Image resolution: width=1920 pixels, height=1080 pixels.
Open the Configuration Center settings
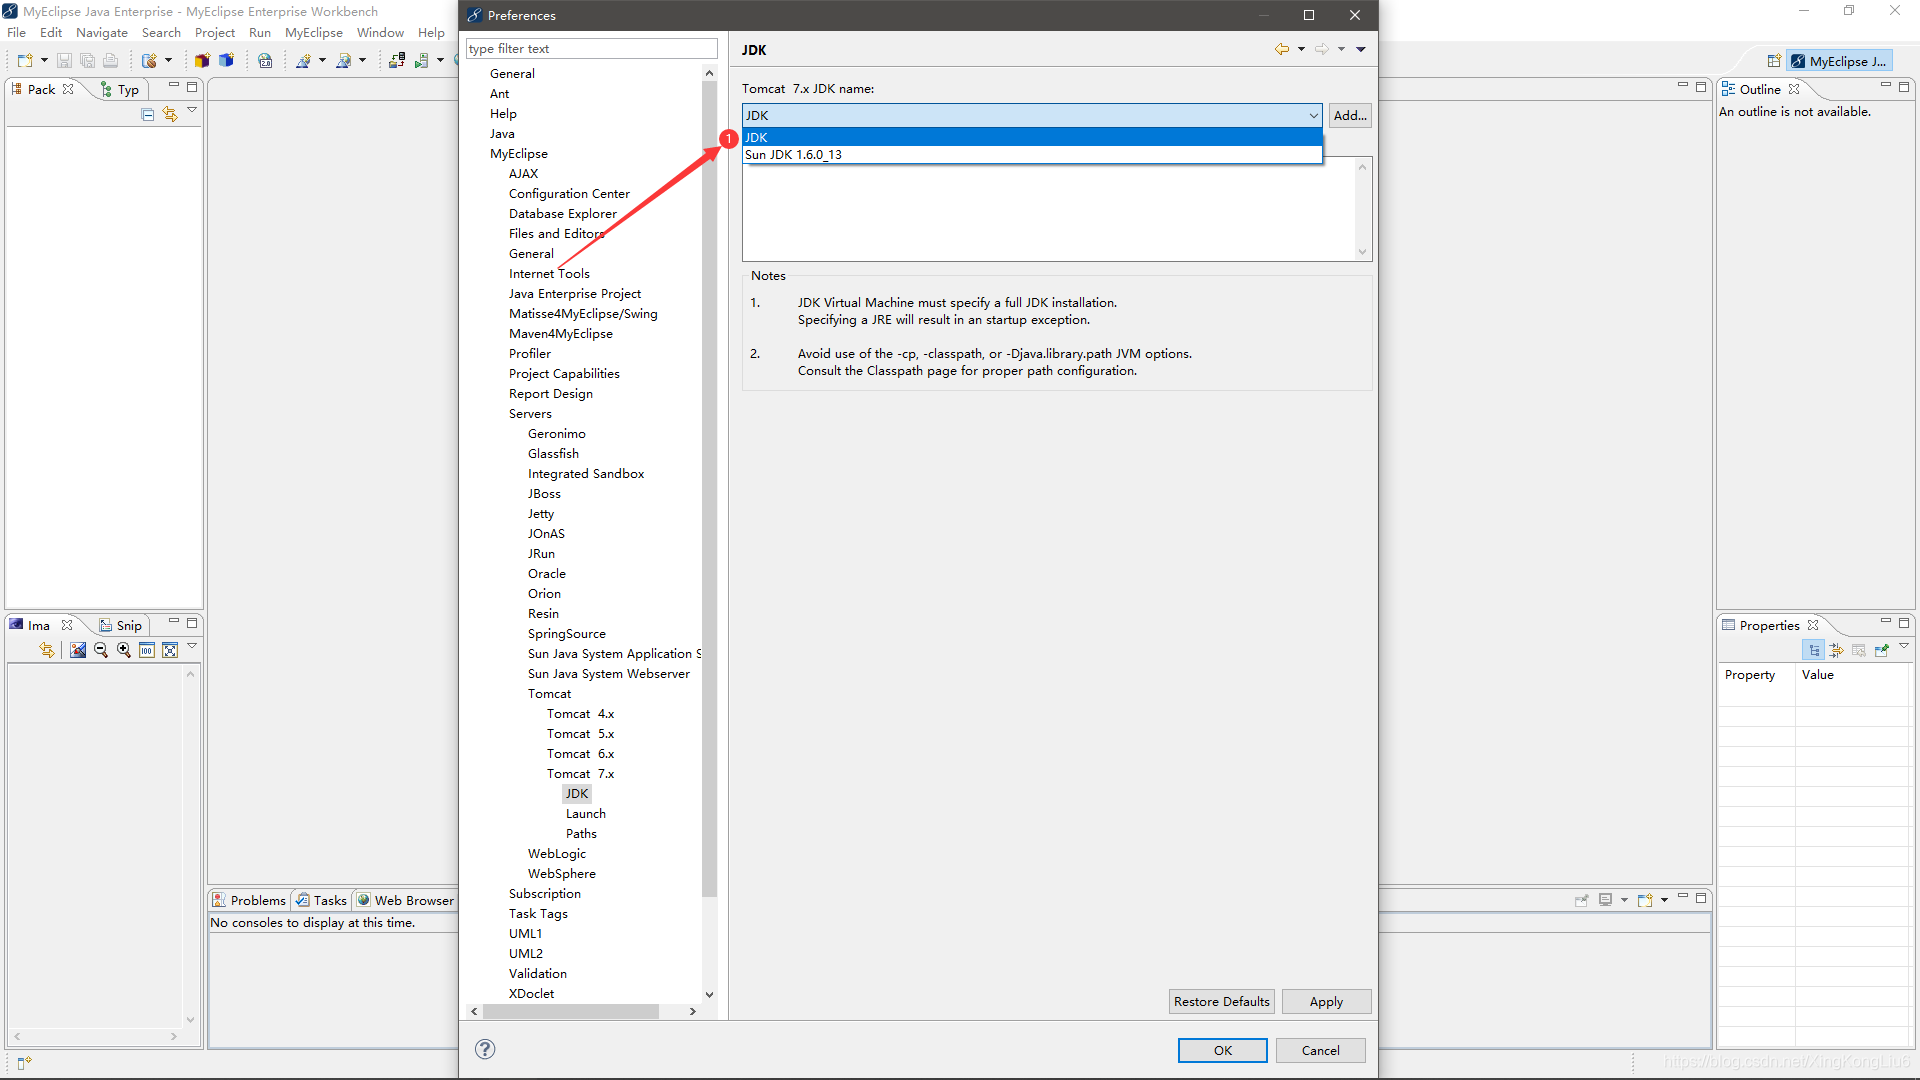570,194
